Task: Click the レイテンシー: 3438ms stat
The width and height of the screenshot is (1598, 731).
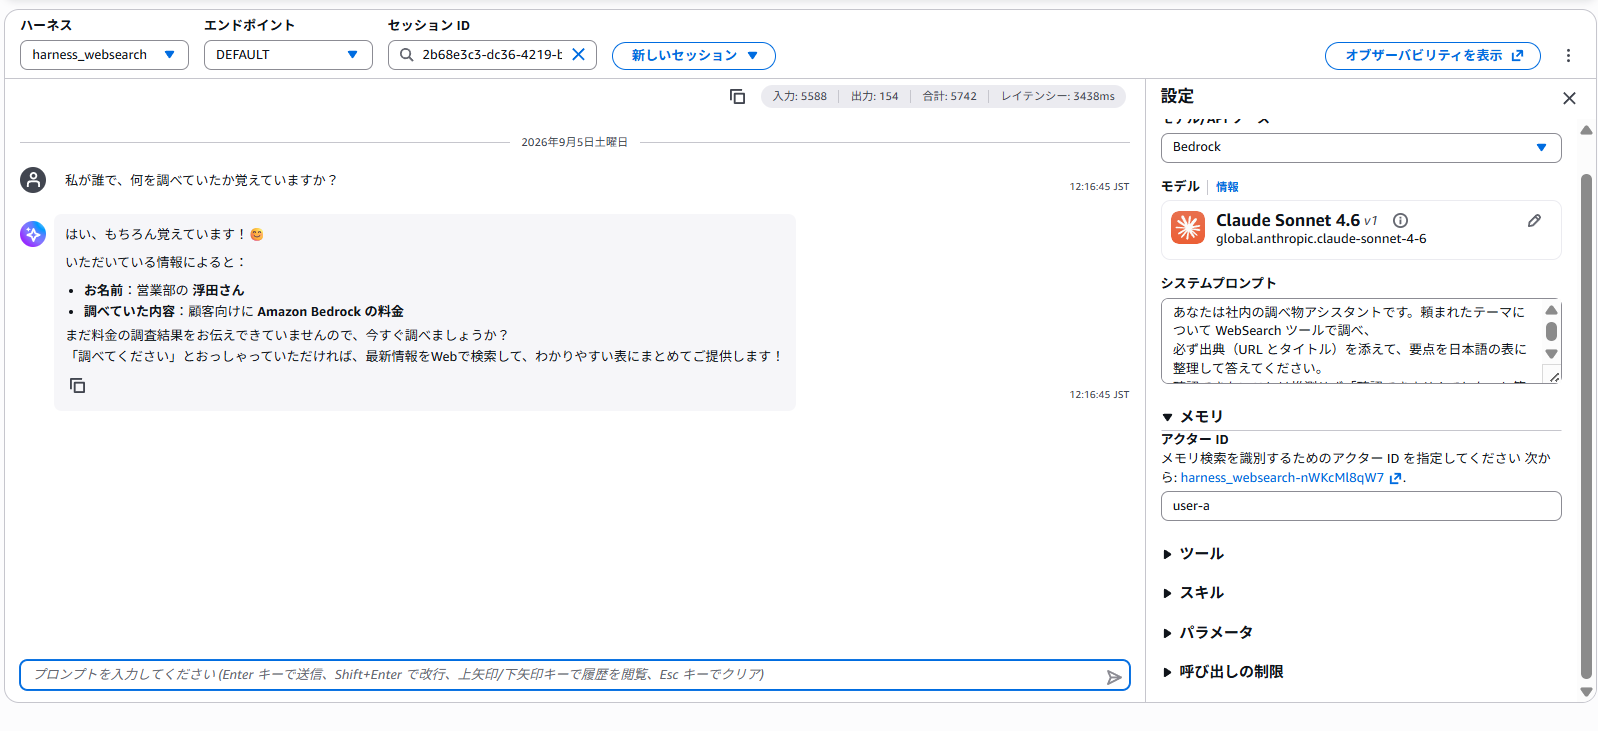Action: point(1058,96)
